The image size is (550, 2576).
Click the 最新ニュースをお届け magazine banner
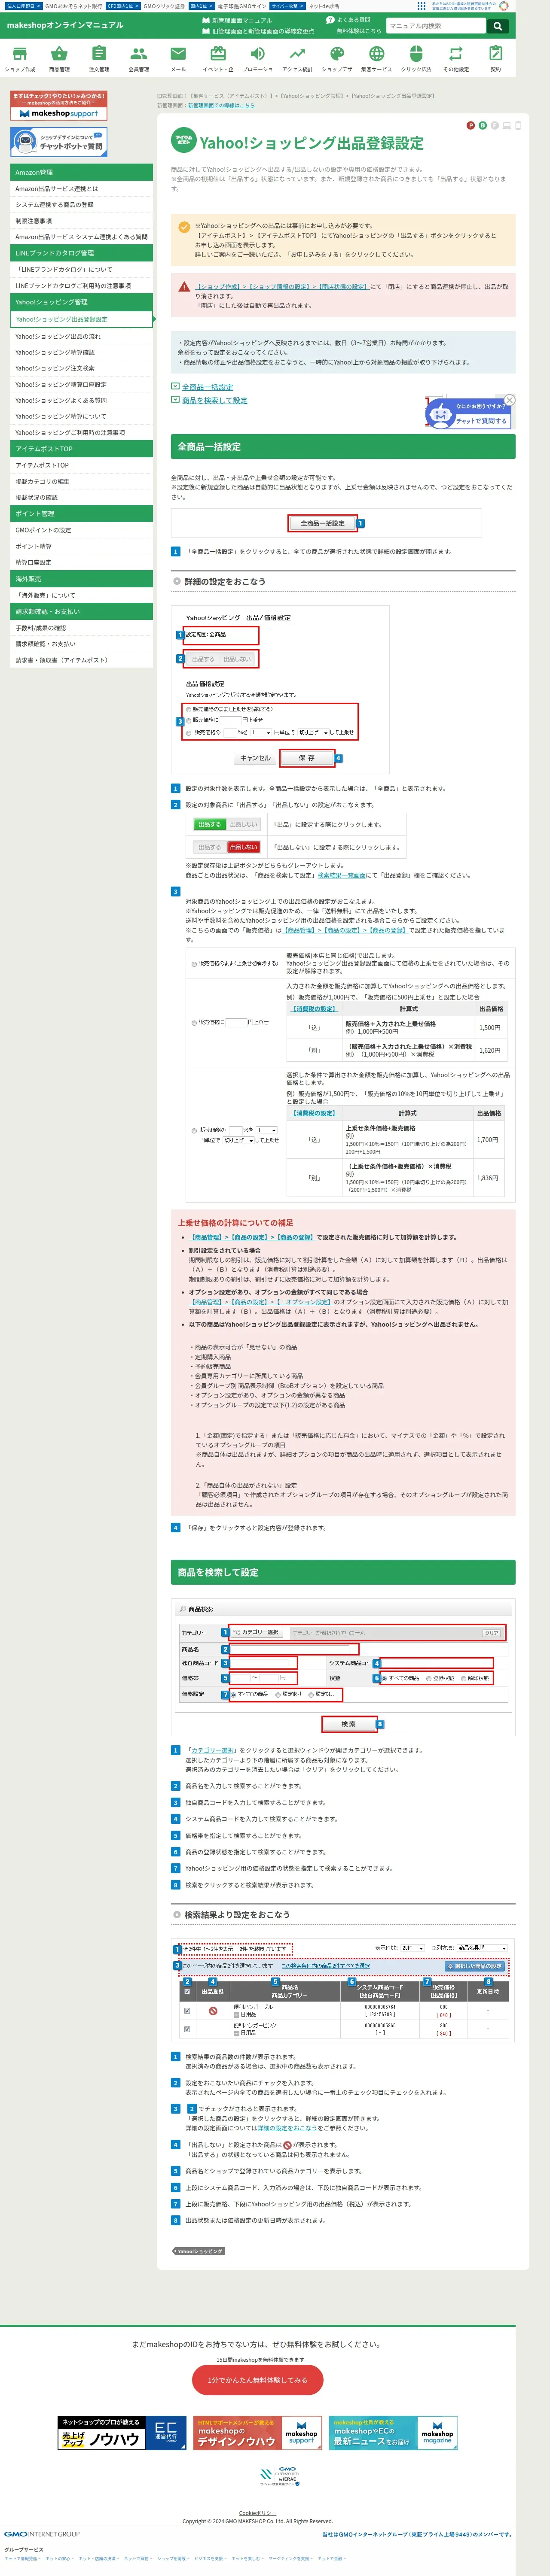(393, 2433)
